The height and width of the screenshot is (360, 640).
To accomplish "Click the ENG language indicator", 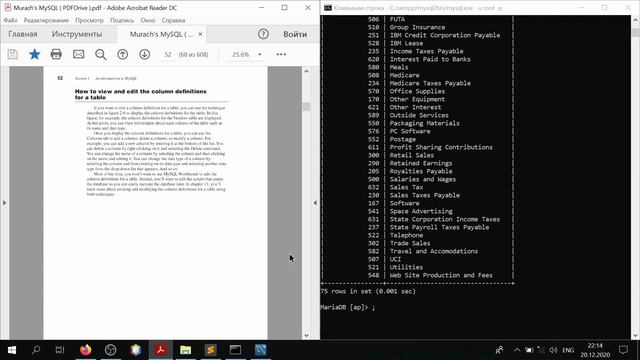I will 568,350.
